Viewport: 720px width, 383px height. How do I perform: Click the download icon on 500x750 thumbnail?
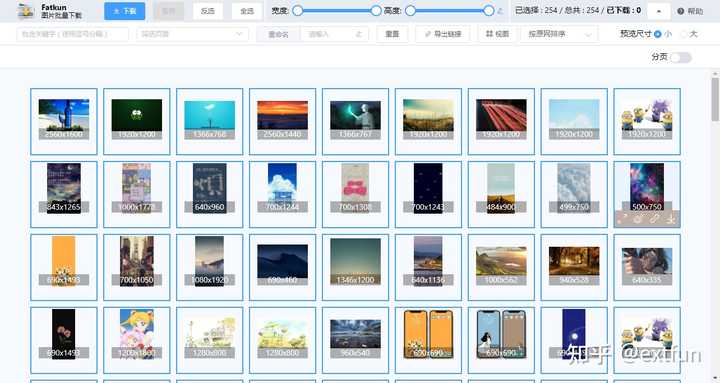pyautogui.click(x=671, y=219)
